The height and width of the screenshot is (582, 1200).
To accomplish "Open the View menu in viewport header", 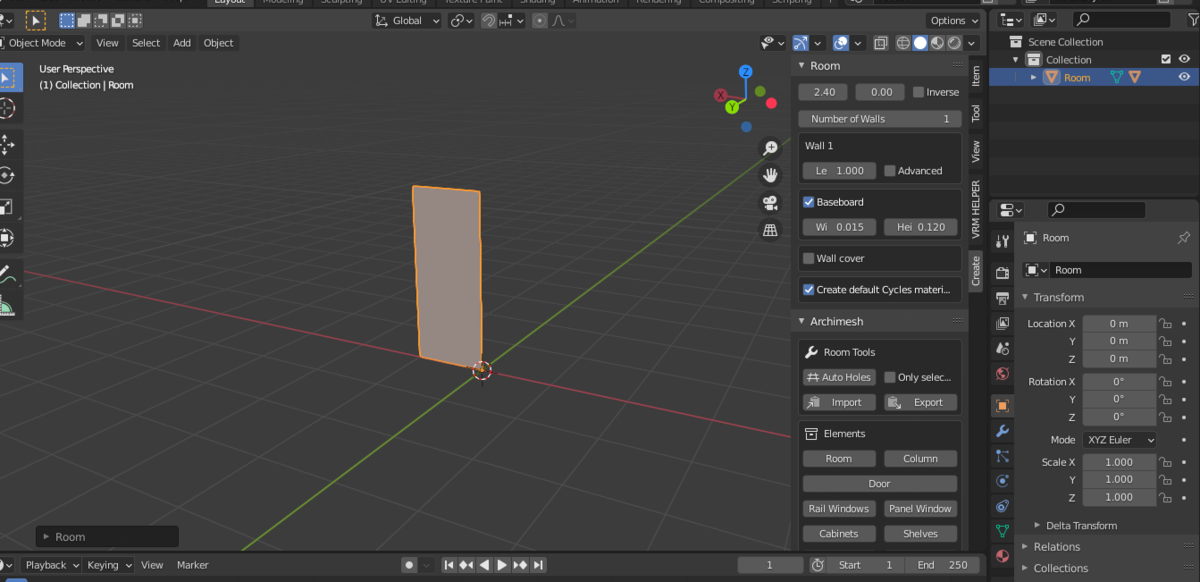I will point(107,43).
